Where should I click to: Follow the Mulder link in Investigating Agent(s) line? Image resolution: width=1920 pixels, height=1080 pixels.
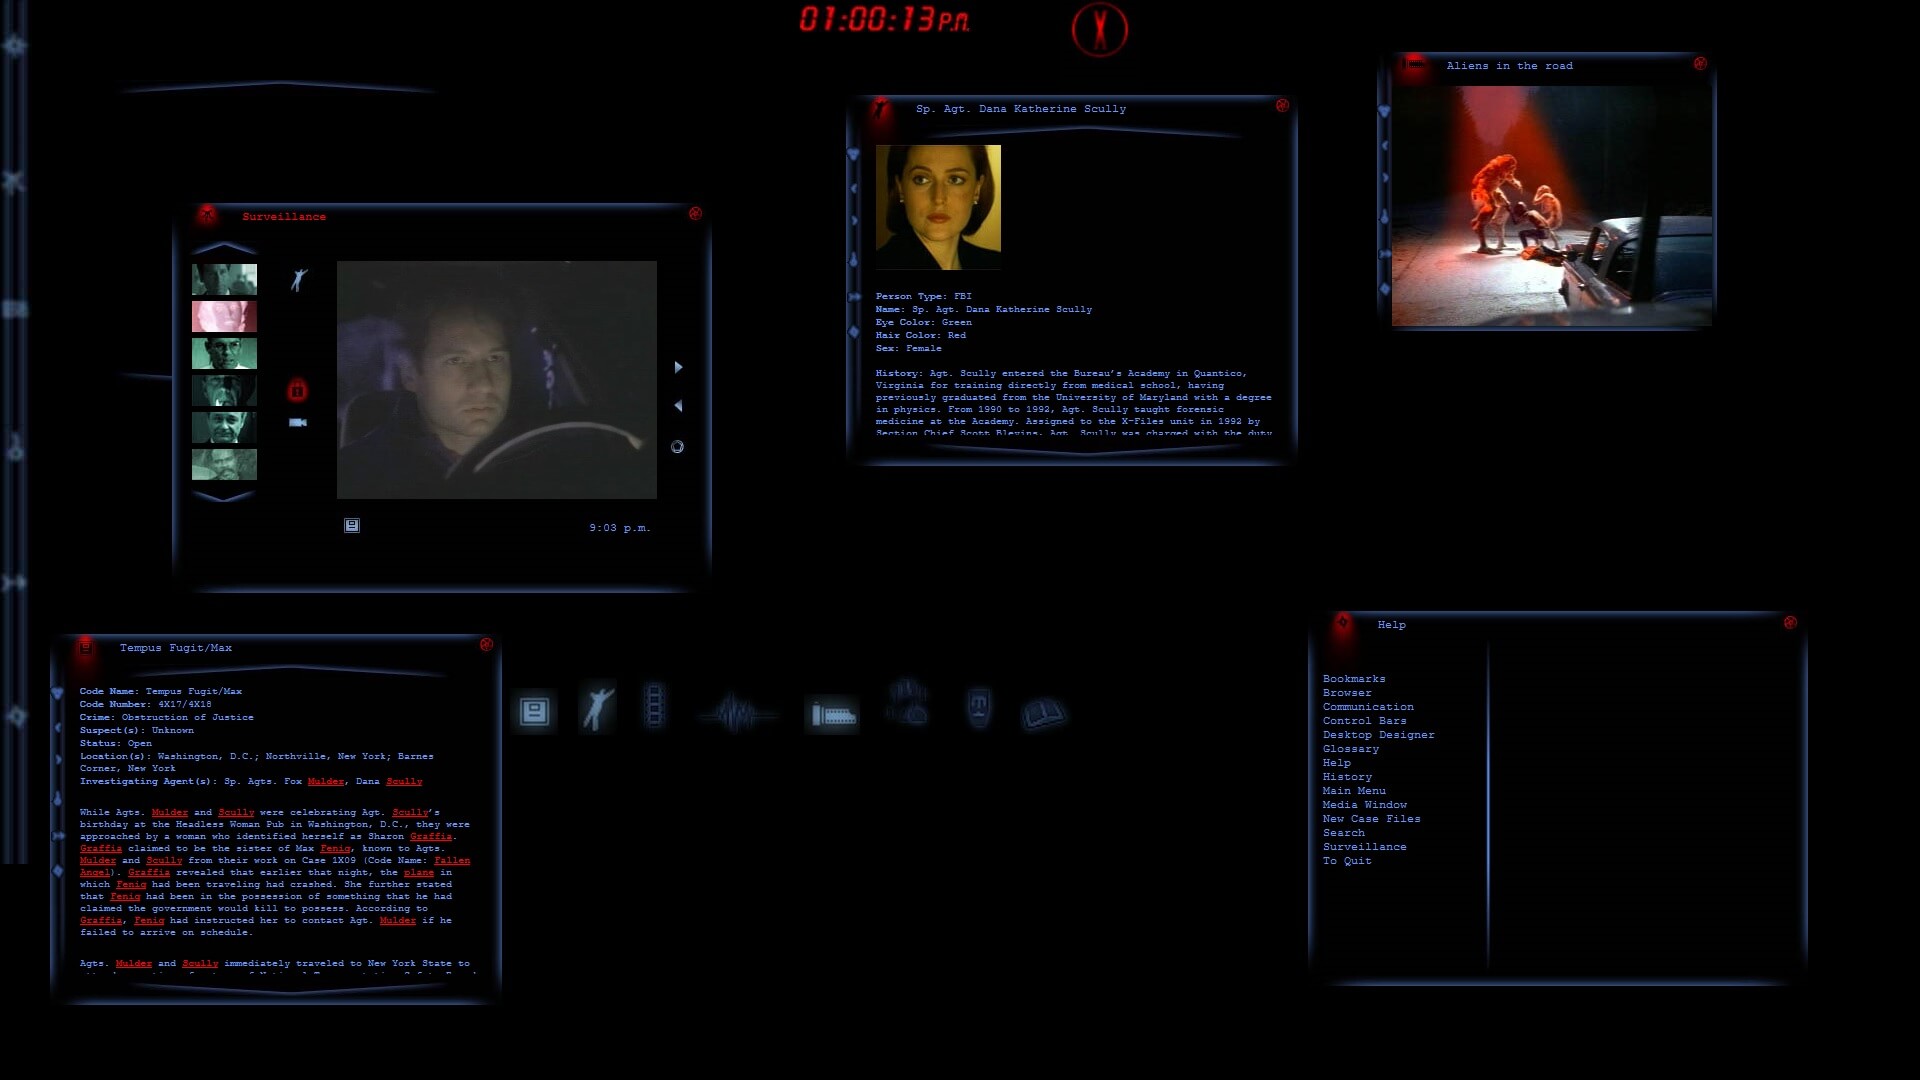point(325,781)
